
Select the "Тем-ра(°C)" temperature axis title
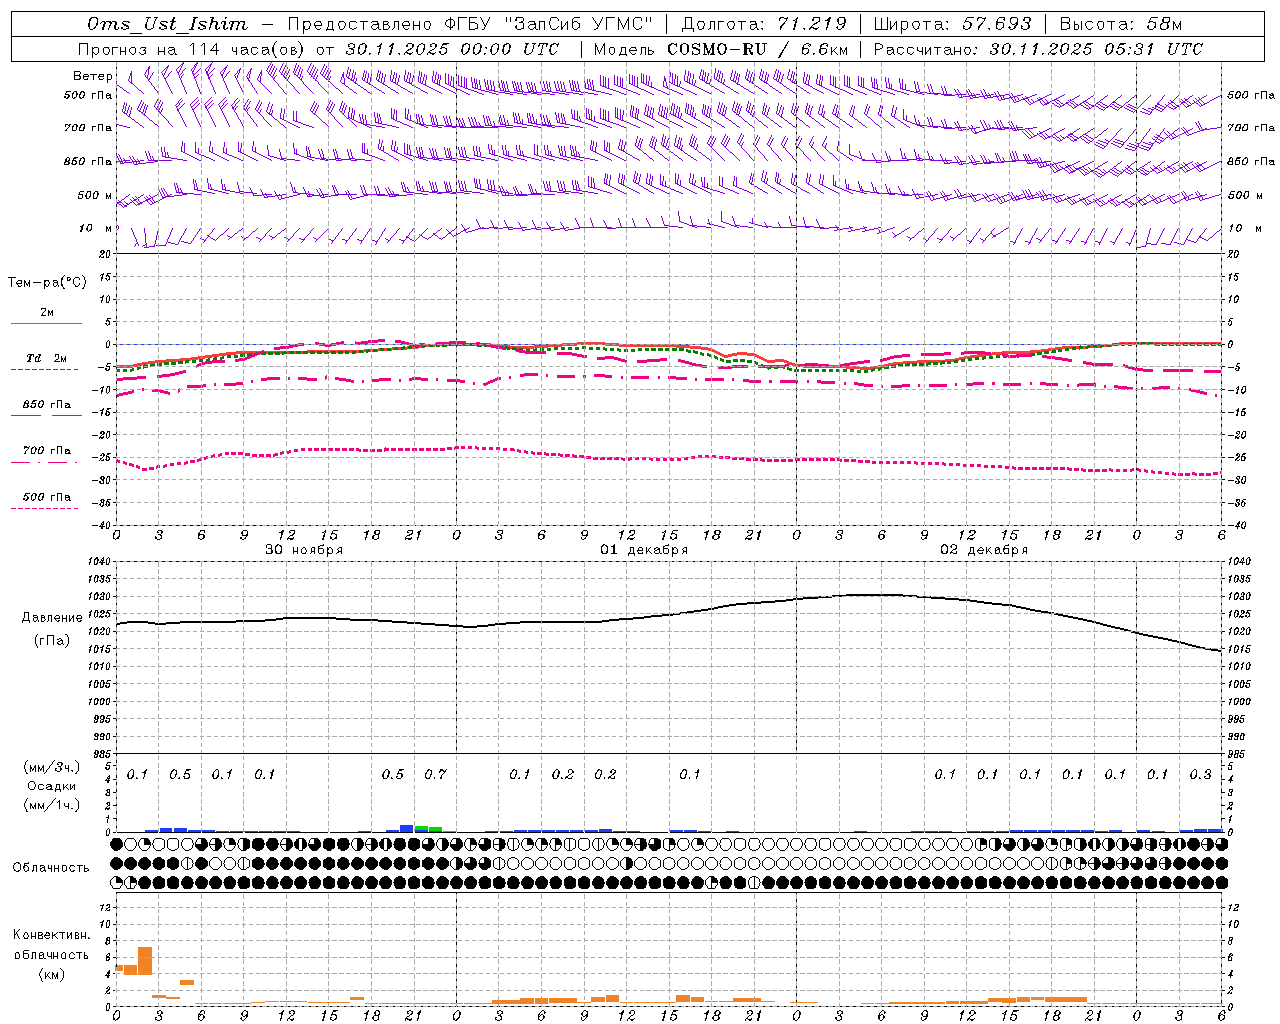[47, 282]
